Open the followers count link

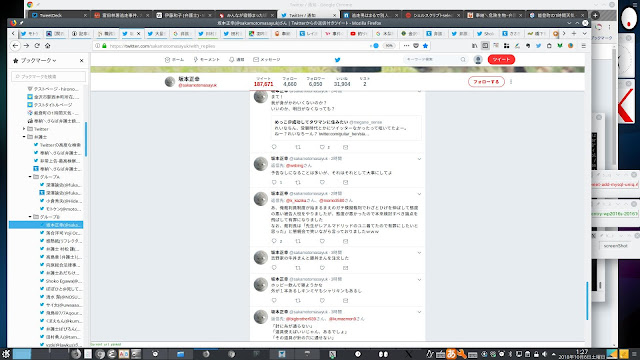[316, 81]
